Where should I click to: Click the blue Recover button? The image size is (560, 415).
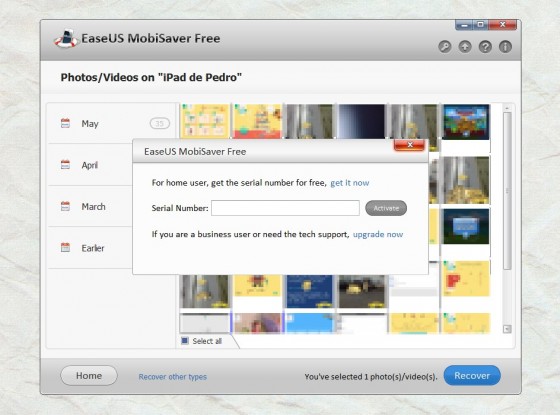pos(472,376)
